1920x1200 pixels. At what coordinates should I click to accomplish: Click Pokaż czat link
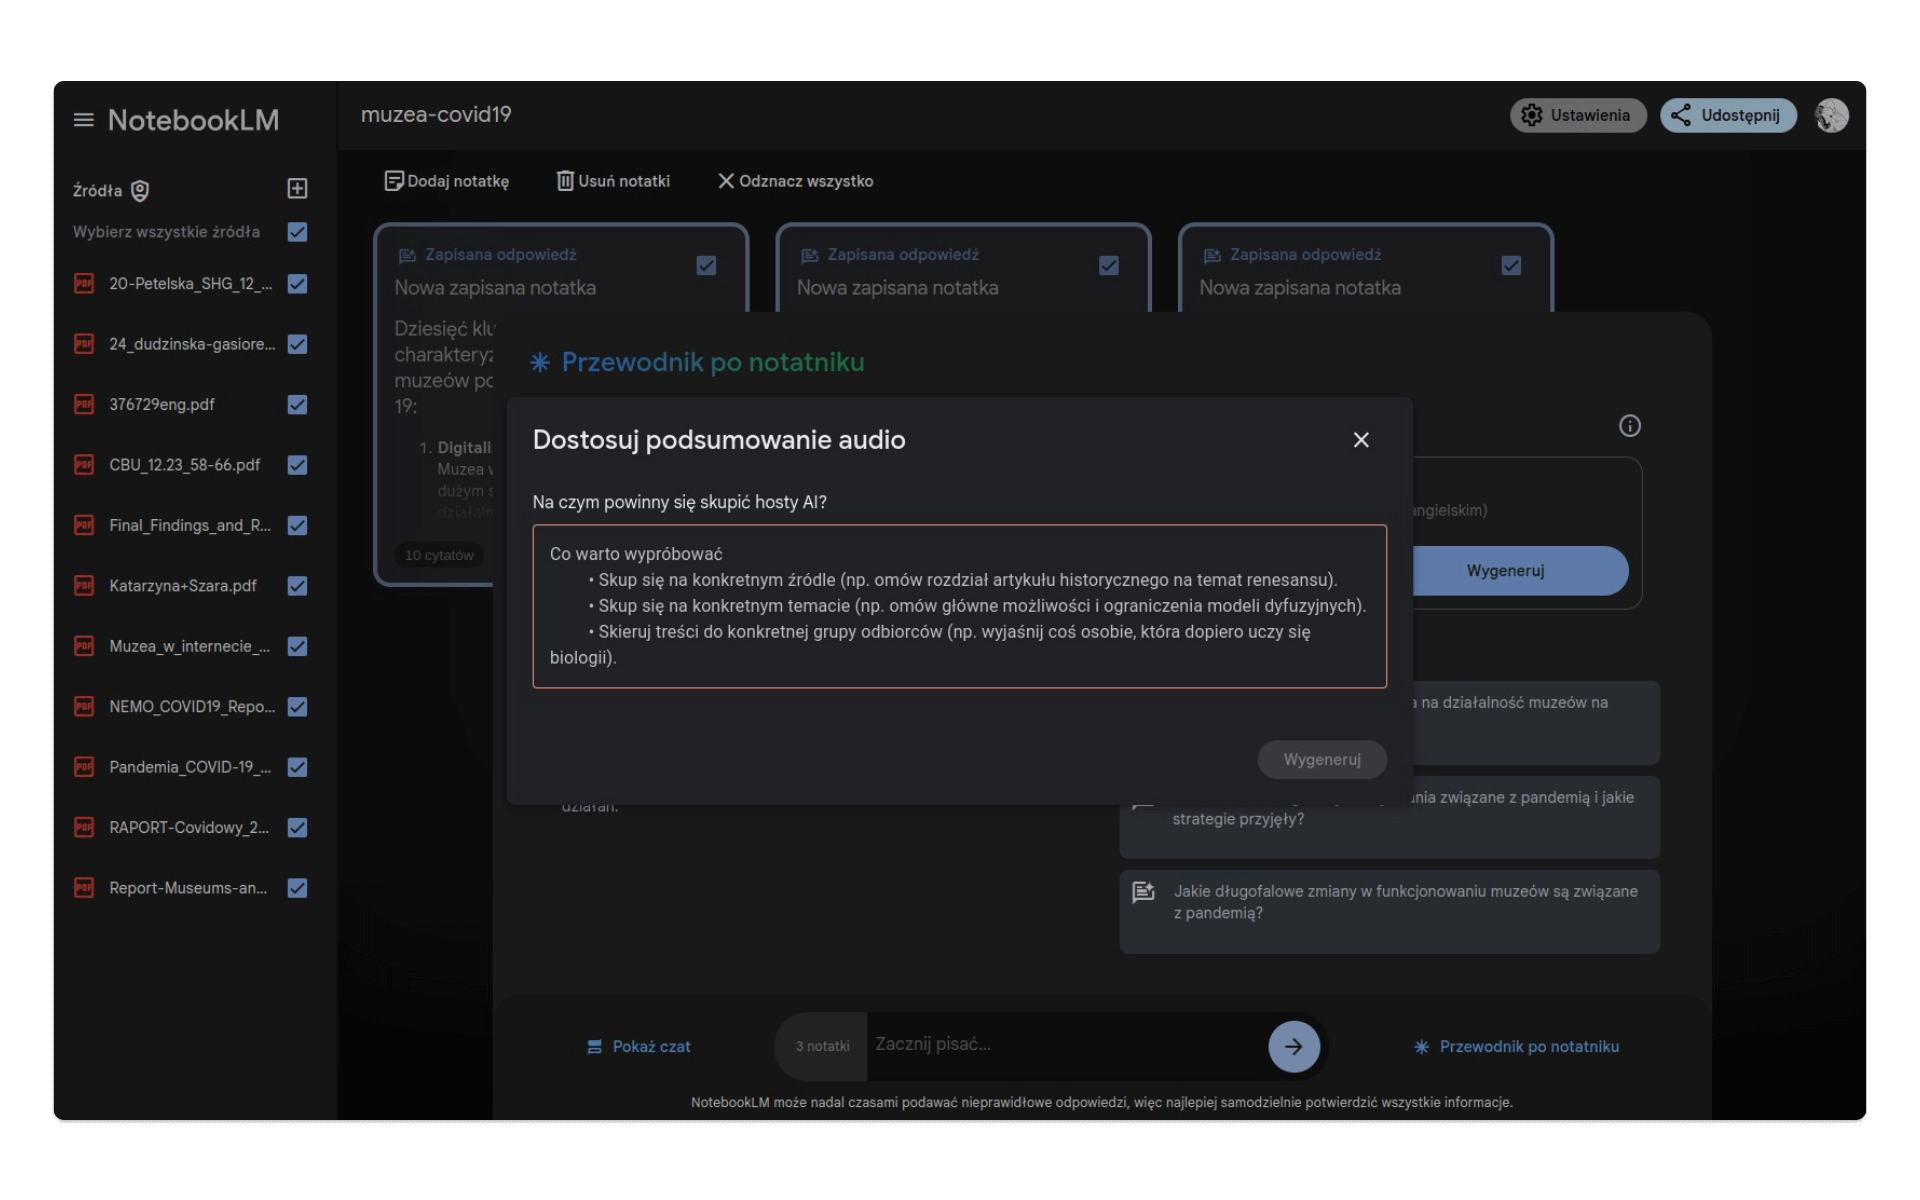(x=639, y=1047)
